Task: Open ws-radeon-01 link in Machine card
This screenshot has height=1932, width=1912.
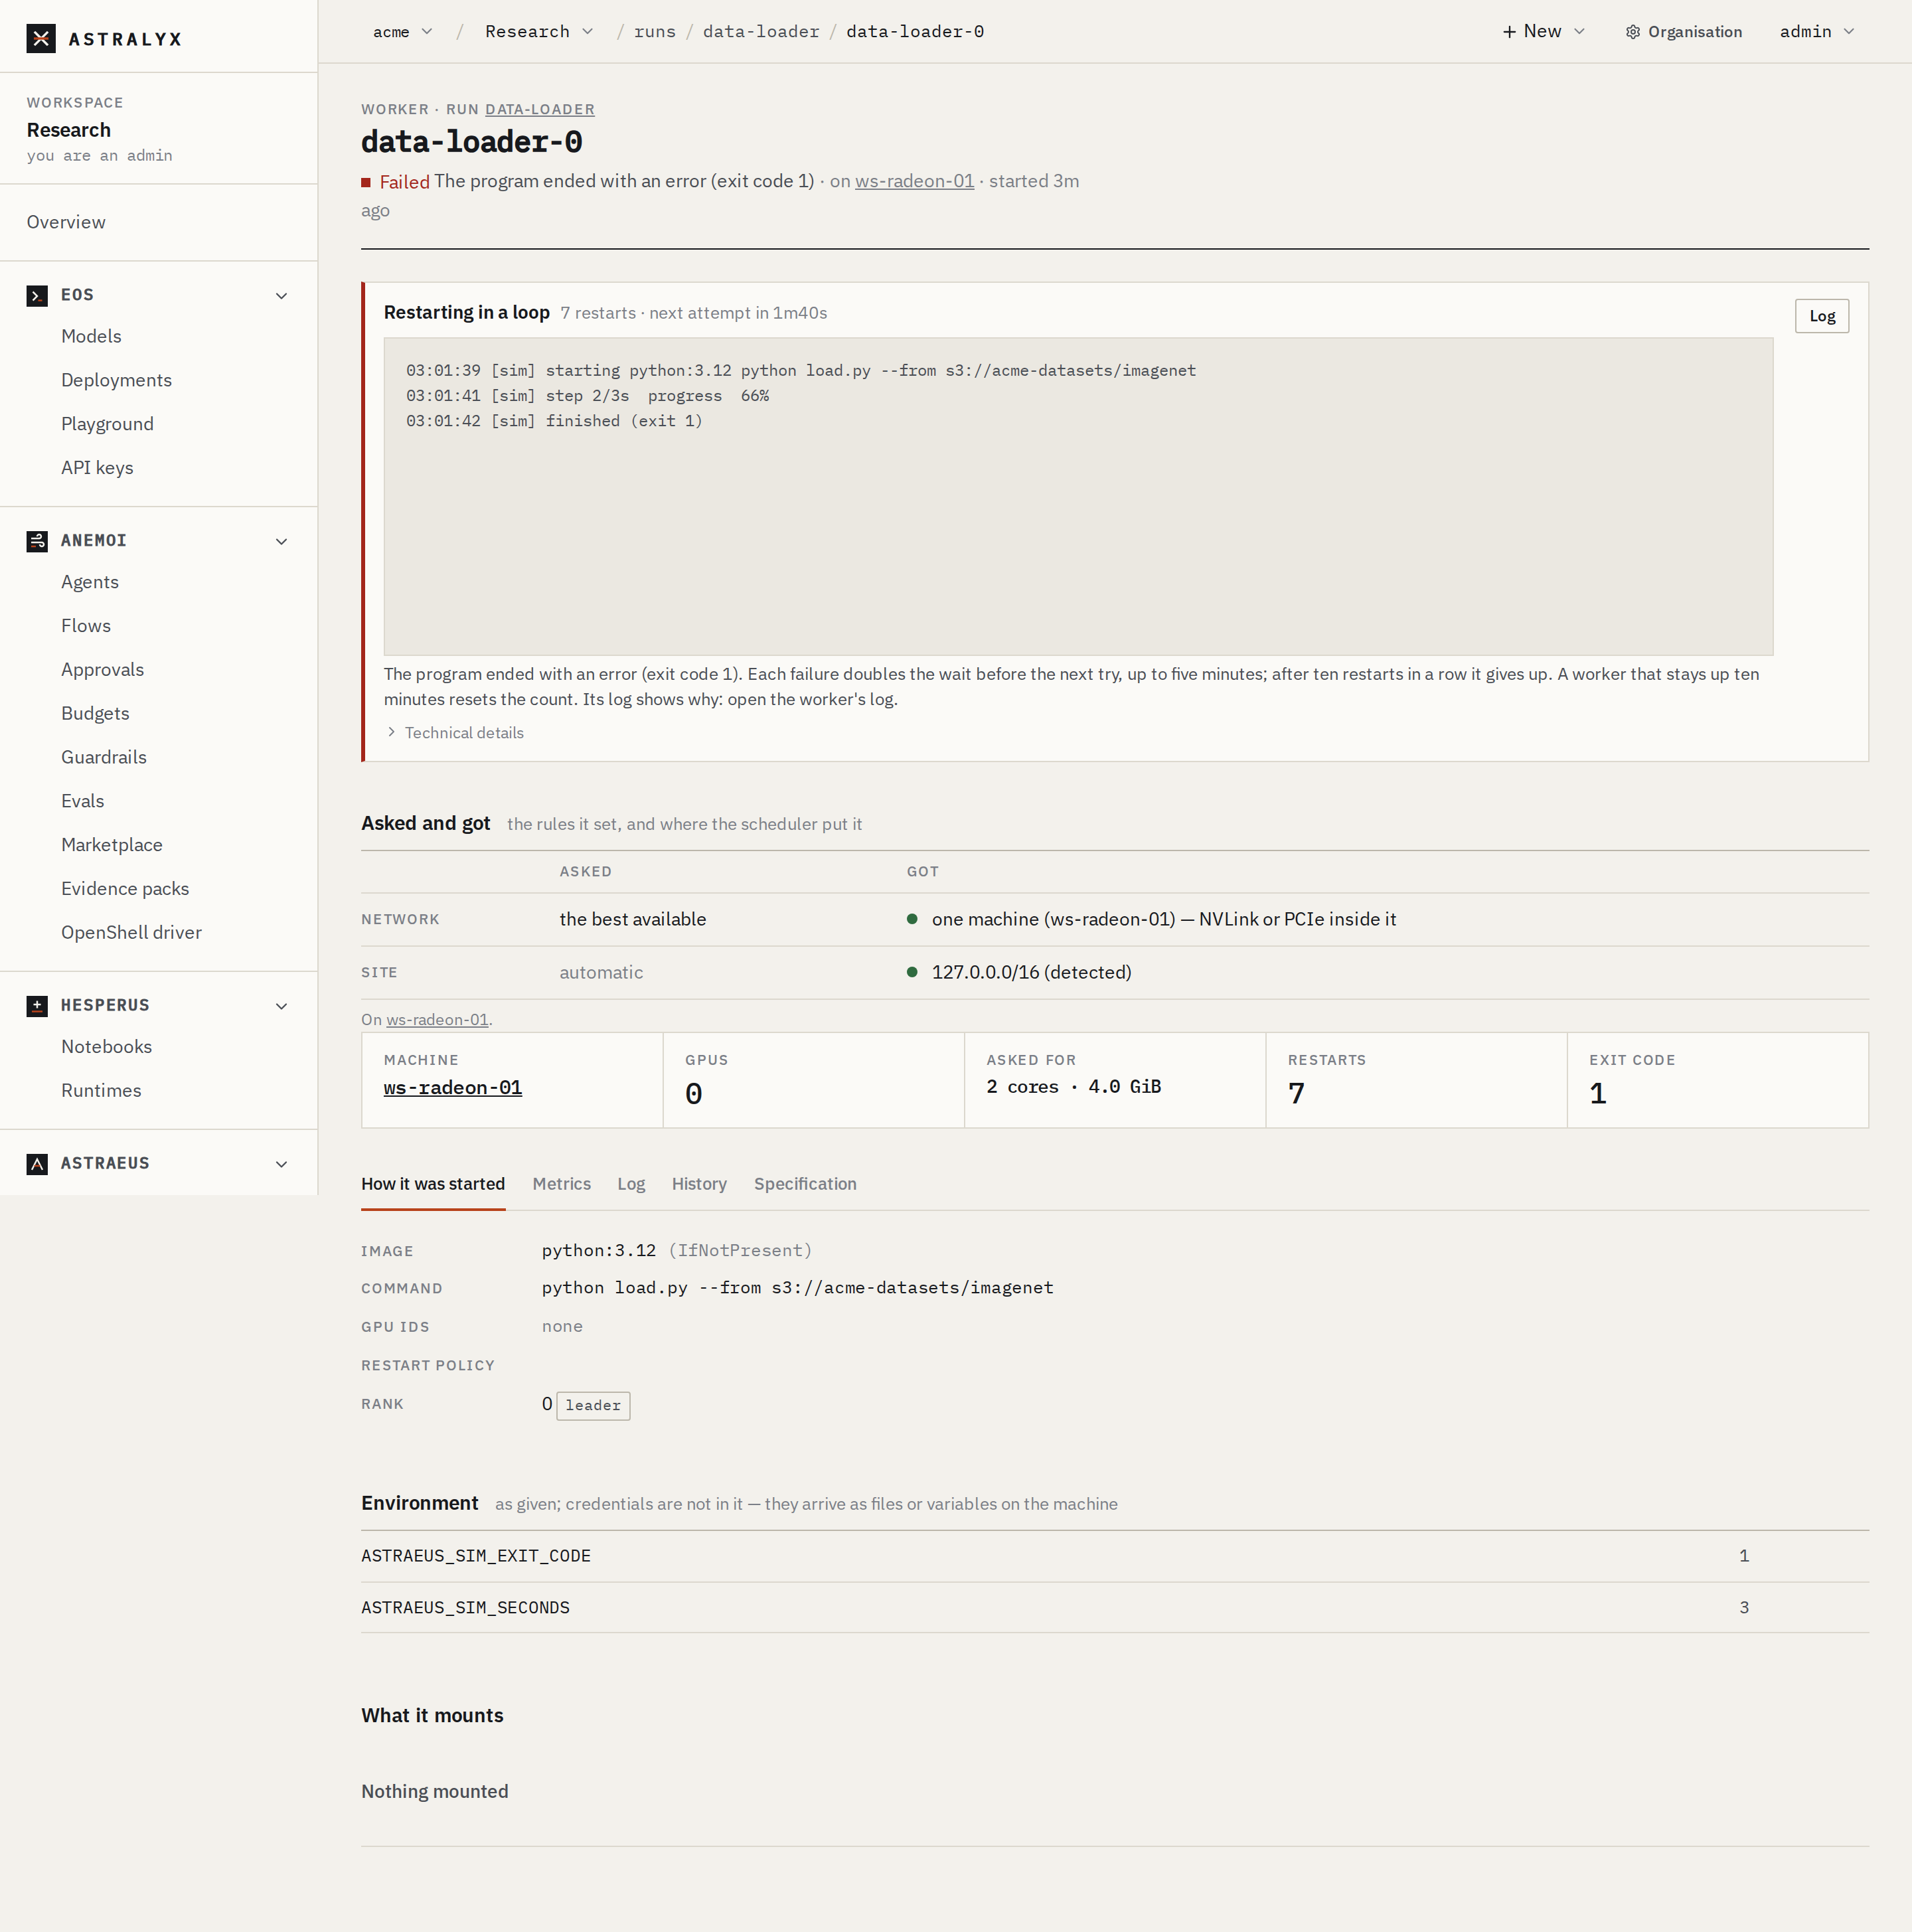Action: point(453,1088)
